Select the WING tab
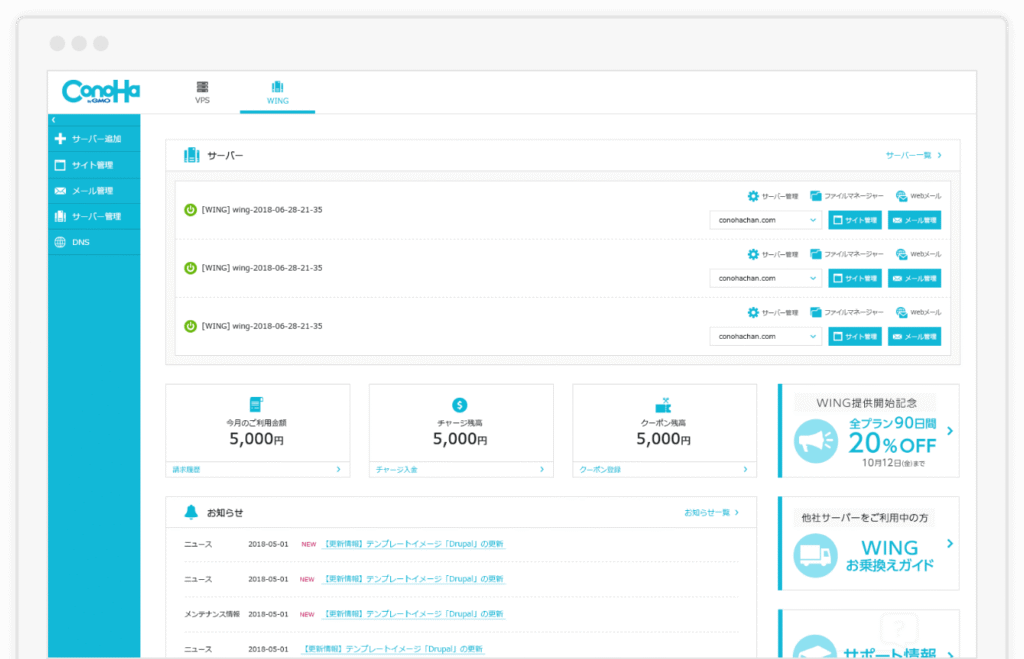 click(277, 93)
